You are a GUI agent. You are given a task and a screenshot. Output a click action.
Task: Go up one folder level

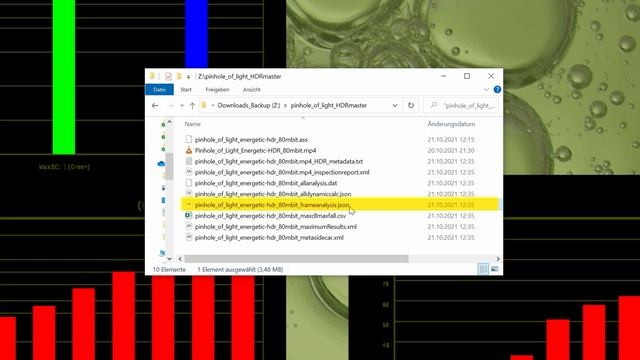coord(192,106)
